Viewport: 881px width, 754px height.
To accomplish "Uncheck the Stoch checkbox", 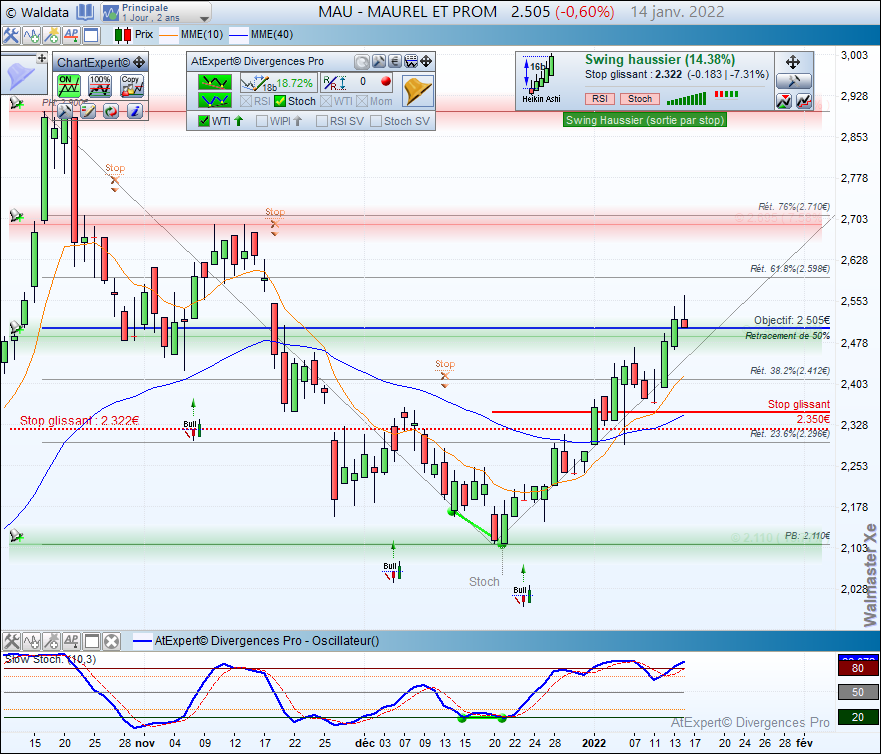I will (280, 102).
